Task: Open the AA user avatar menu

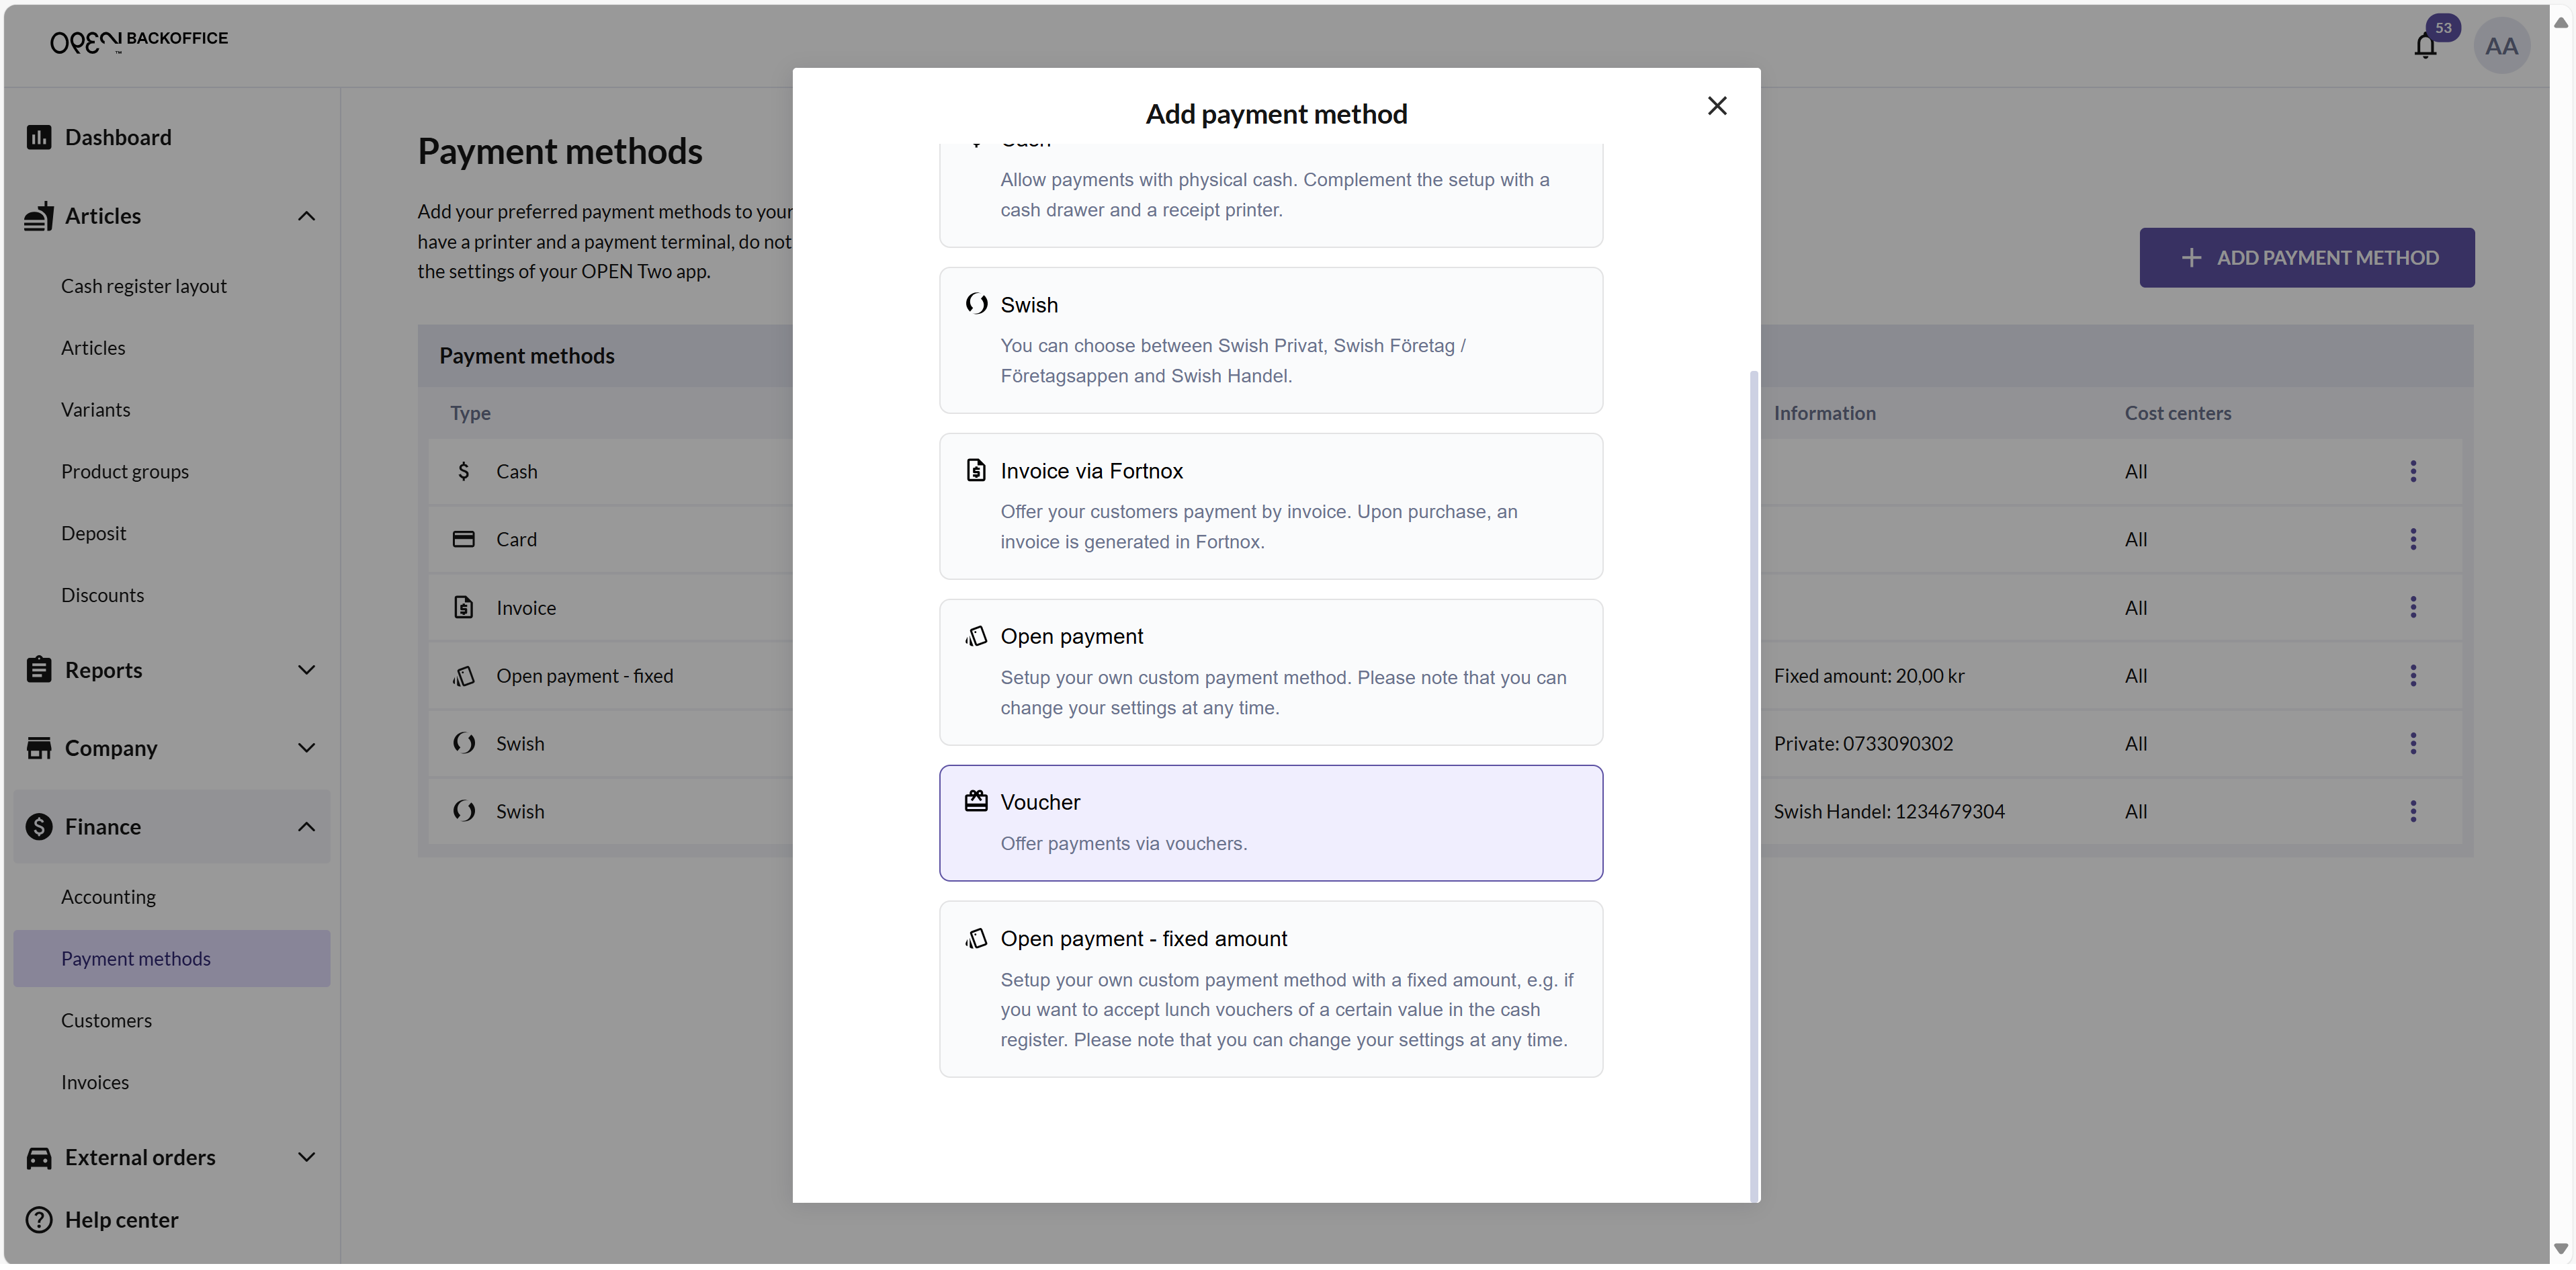Action: [x=2501, y=46]
